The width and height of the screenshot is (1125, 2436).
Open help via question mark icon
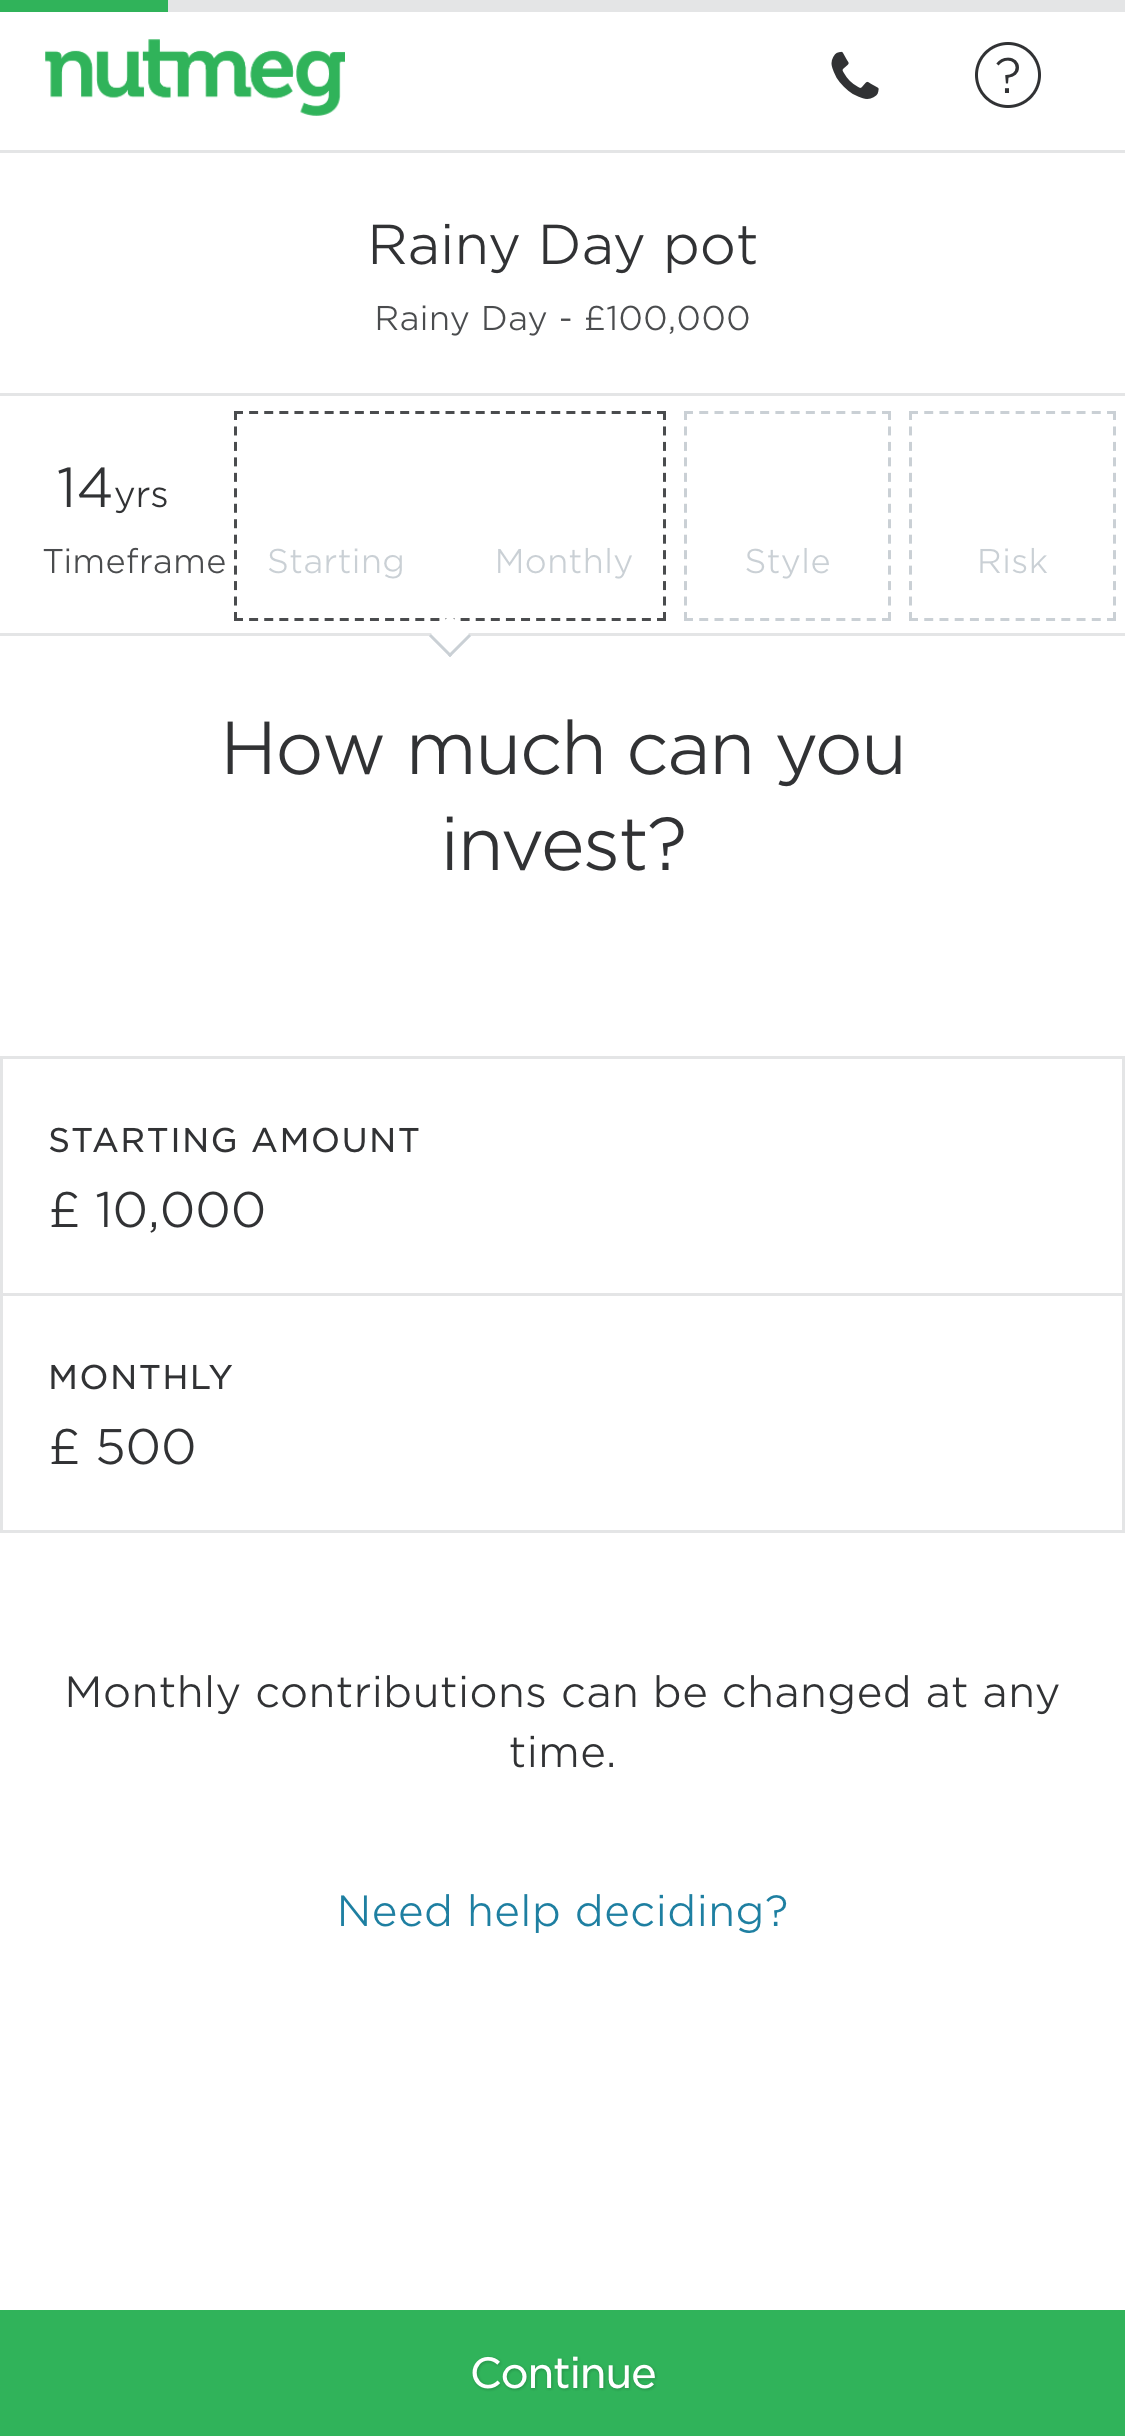1007,76
